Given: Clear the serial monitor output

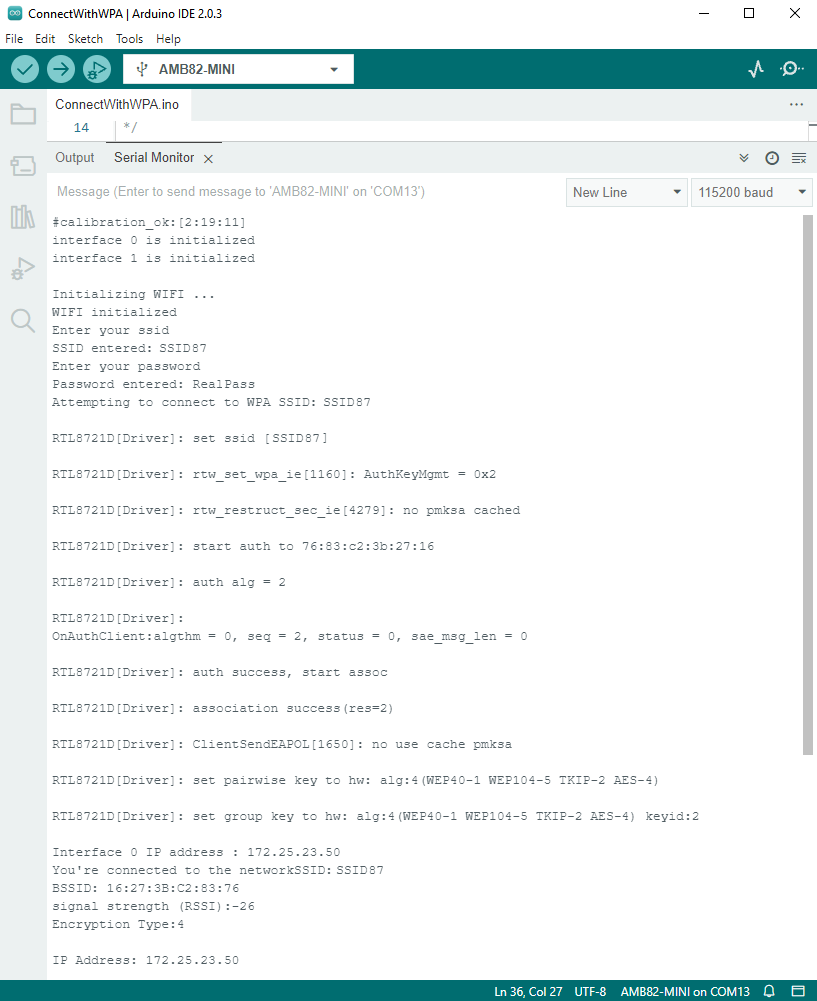Looking at the screenshot, I should click(x=799, y=158).
